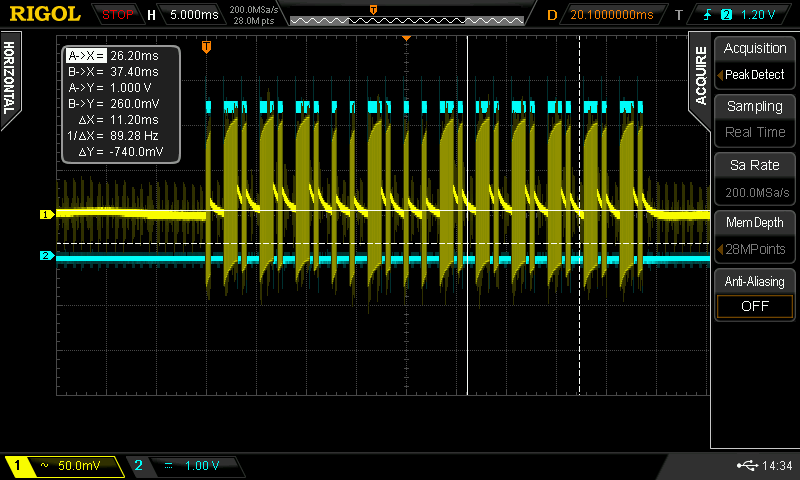800x480 pixels.
Task: Click the rising edge trigger icon
Action: click(707, 15)
